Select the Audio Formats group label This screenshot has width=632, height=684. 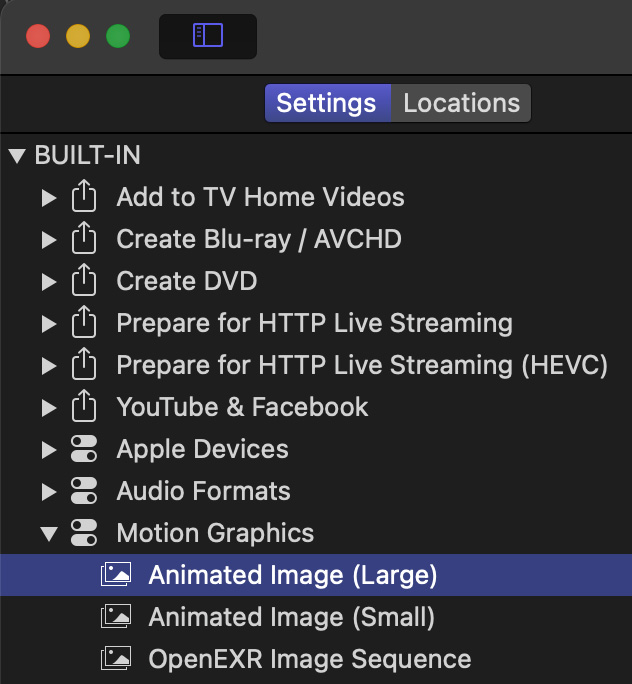coord(203,492)
